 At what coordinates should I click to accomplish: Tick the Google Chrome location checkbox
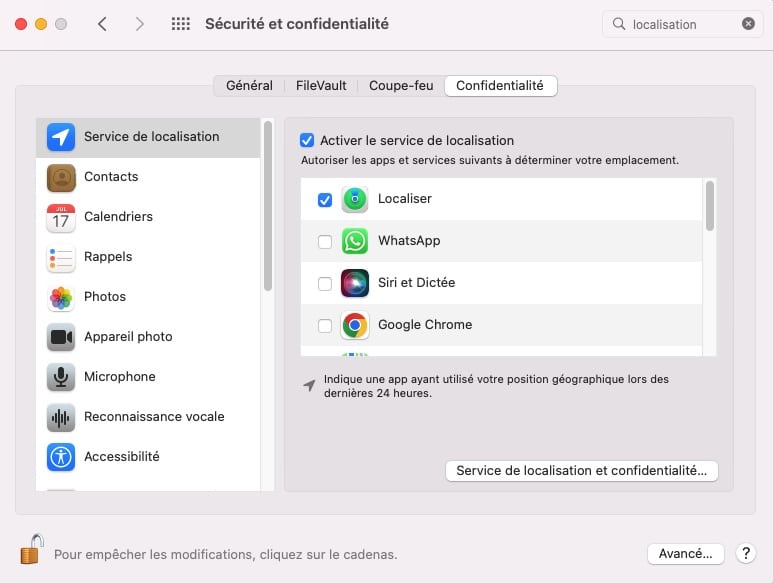325,325
